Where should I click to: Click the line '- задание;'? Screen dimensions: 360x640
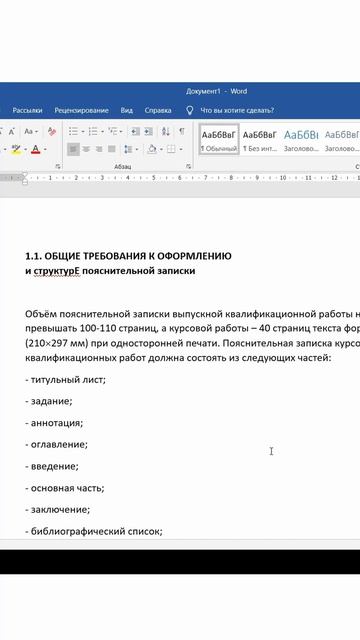(x=49, y=401)
